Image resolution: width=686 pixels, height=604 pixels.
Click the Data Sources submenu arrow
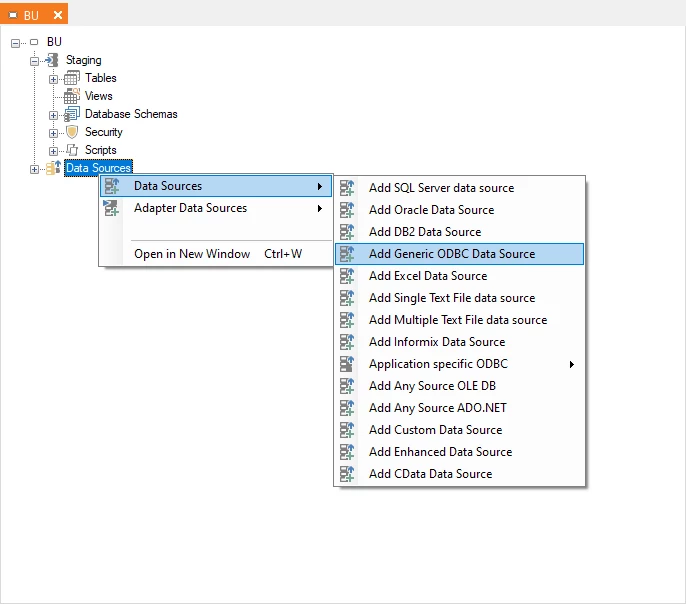[320, 186]
